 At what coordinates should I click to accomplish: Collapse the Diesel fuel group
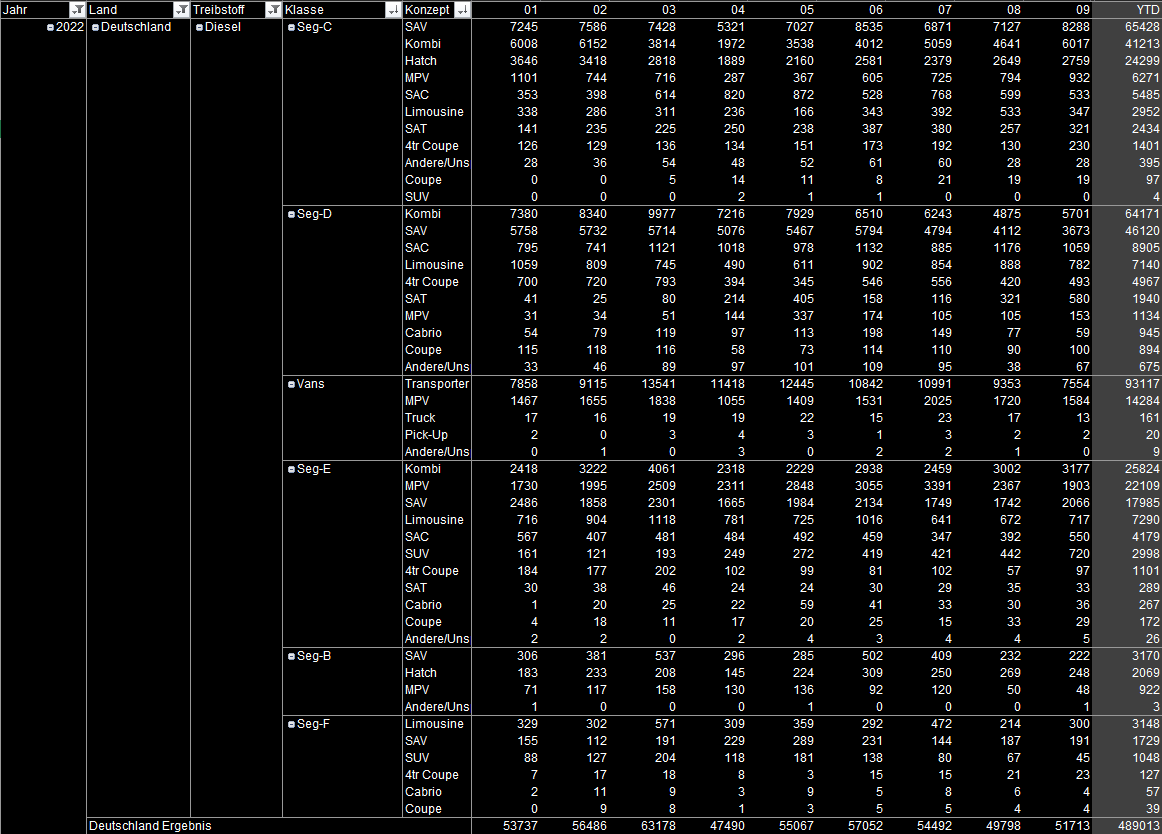pyautogui.click(x=199, y=27)
